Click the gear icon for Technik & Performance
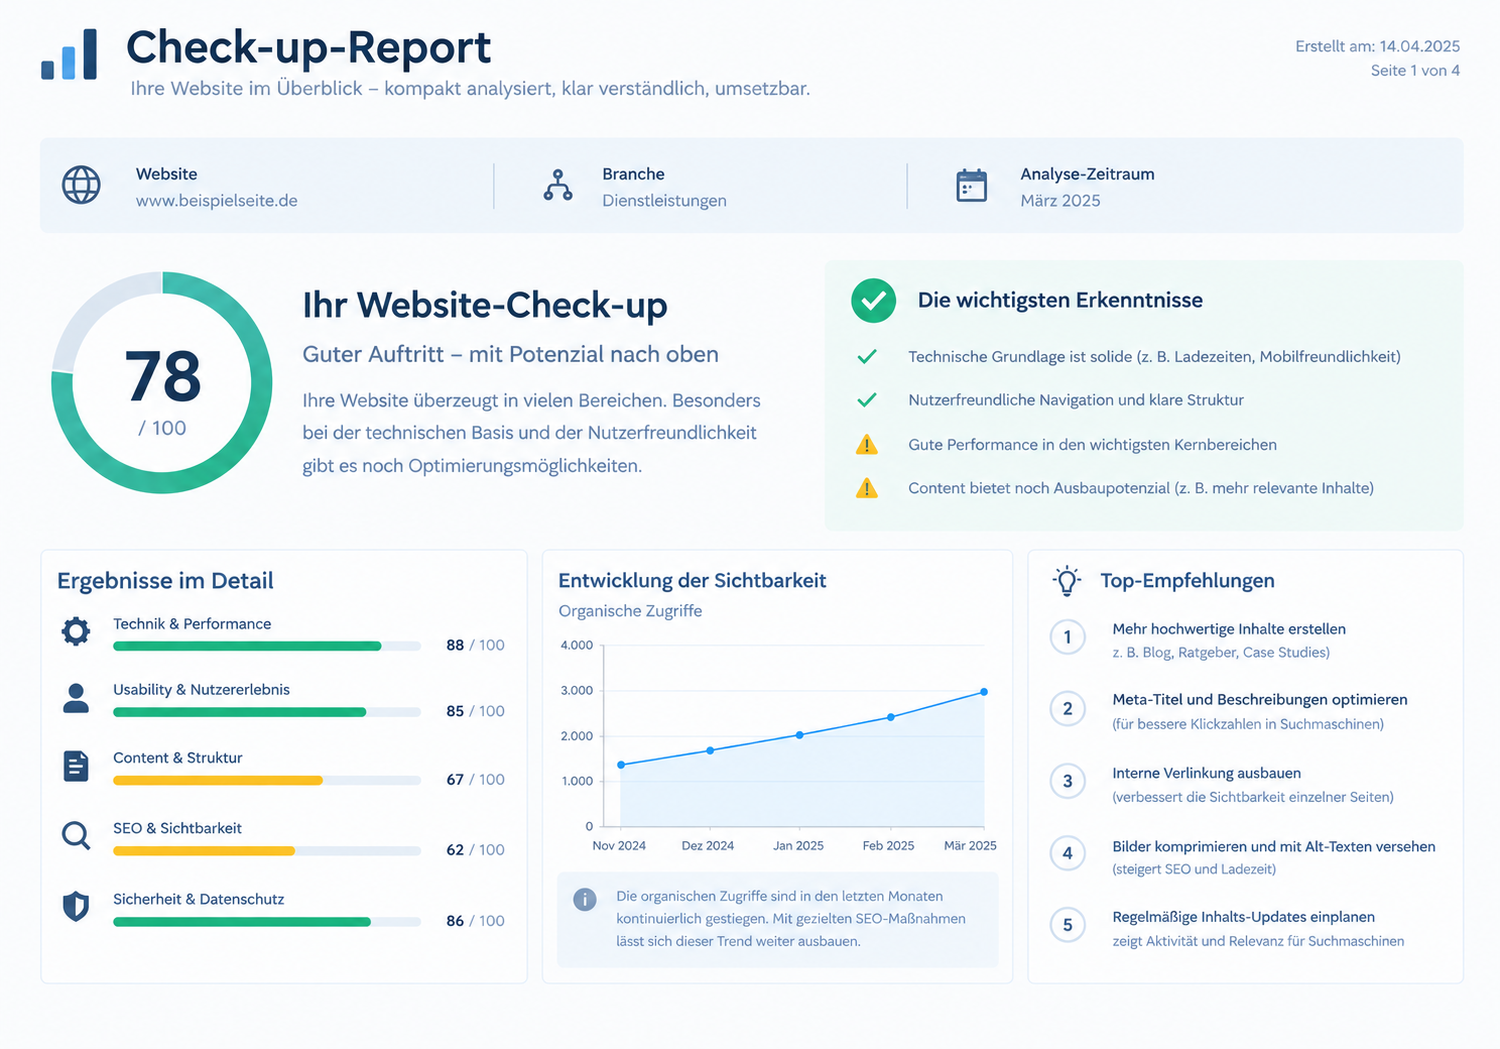This screenshot has width=1500, height=1049. pyautogui.click(x=76, y=631)
